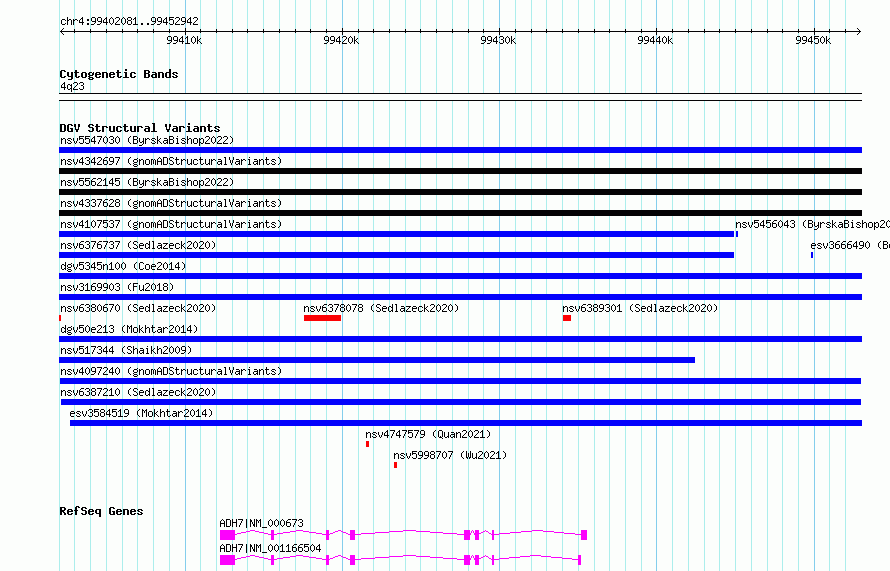The image size is (890, 571).
Task: Click the nsv4337628 gnomAD variant label
Action: point(171,203)
